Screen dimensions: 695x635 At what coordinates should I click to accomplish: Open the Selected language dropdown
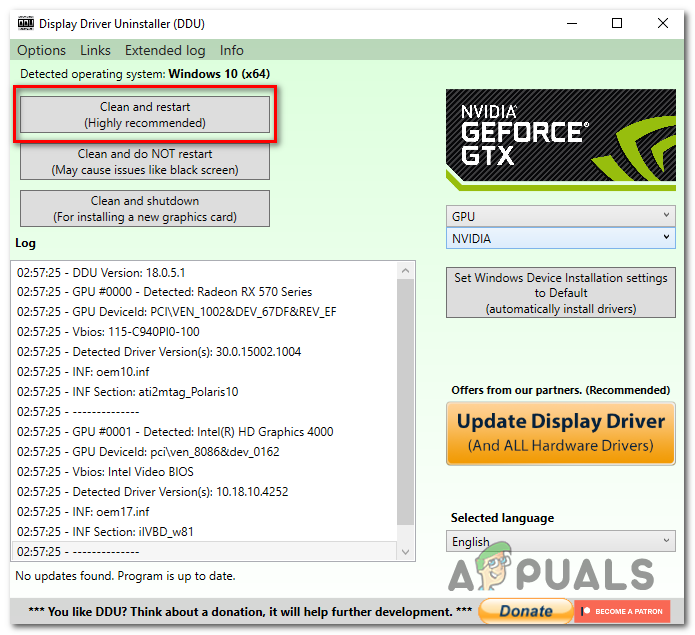click(x=561, y=541)
